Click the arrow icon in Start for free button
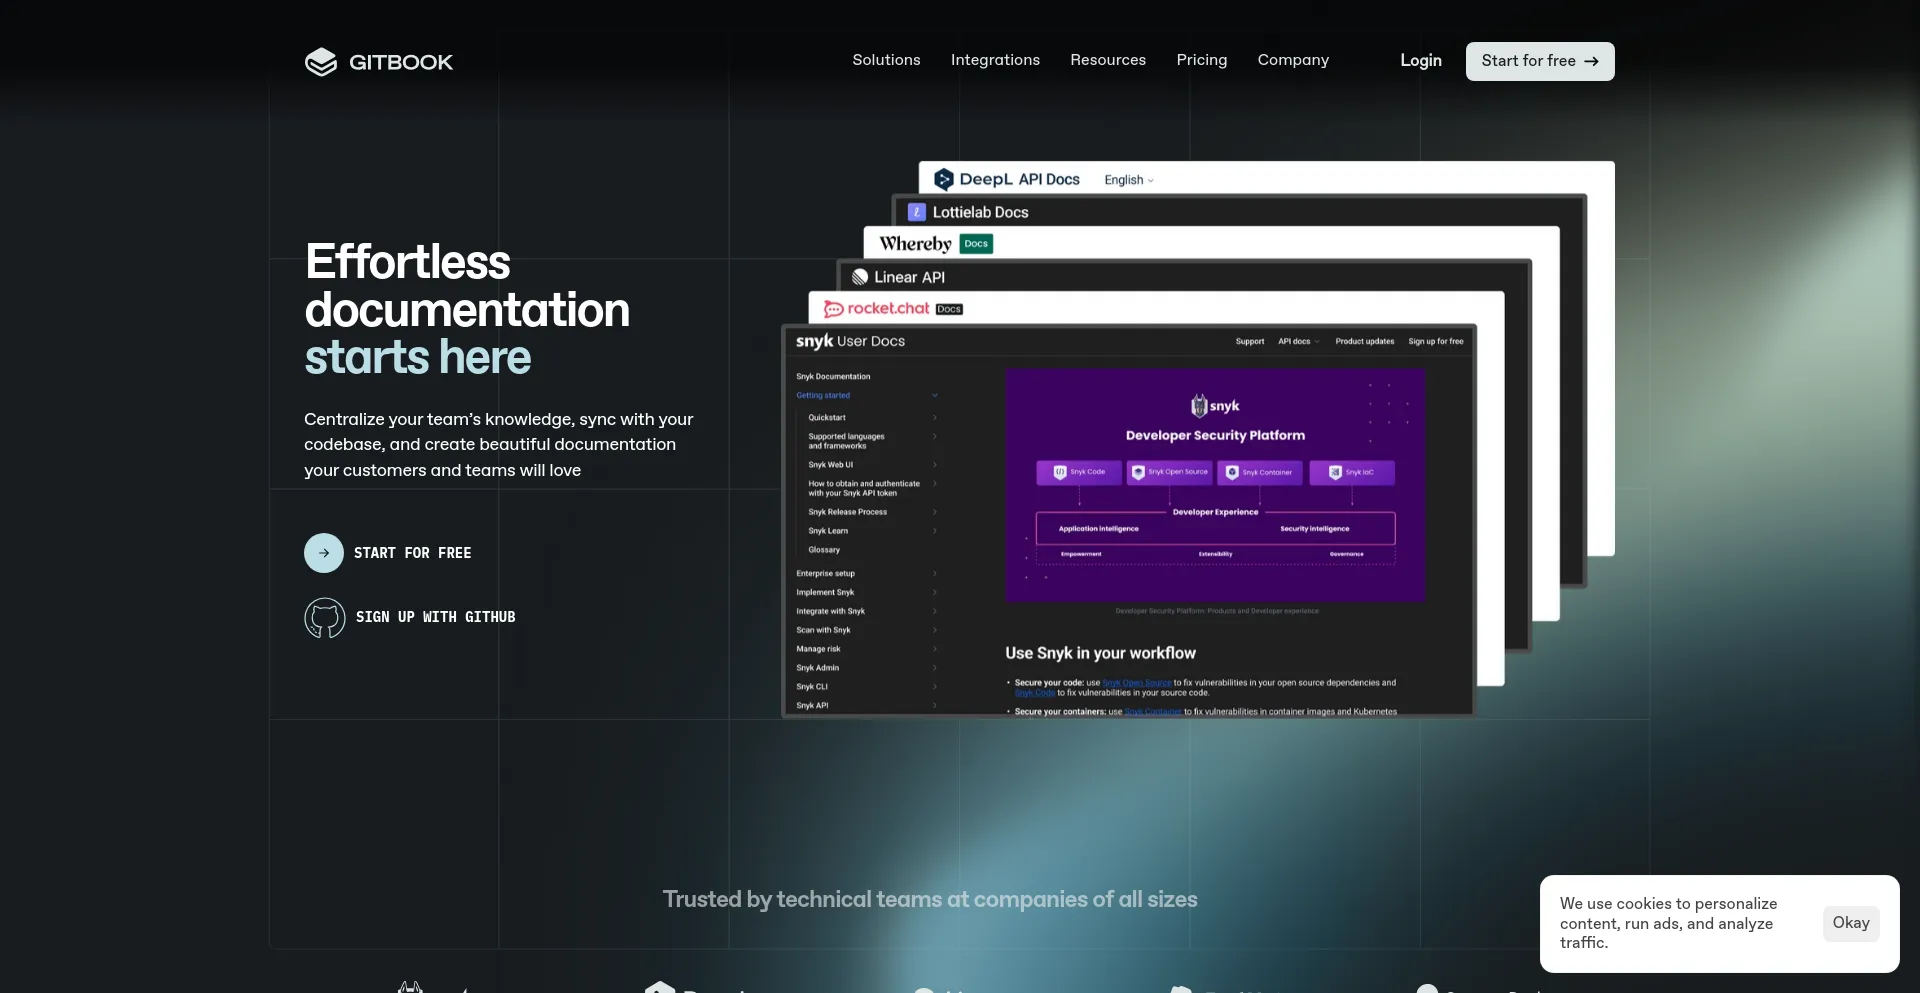This screenshot has height=993, width=1920. 1591,61
